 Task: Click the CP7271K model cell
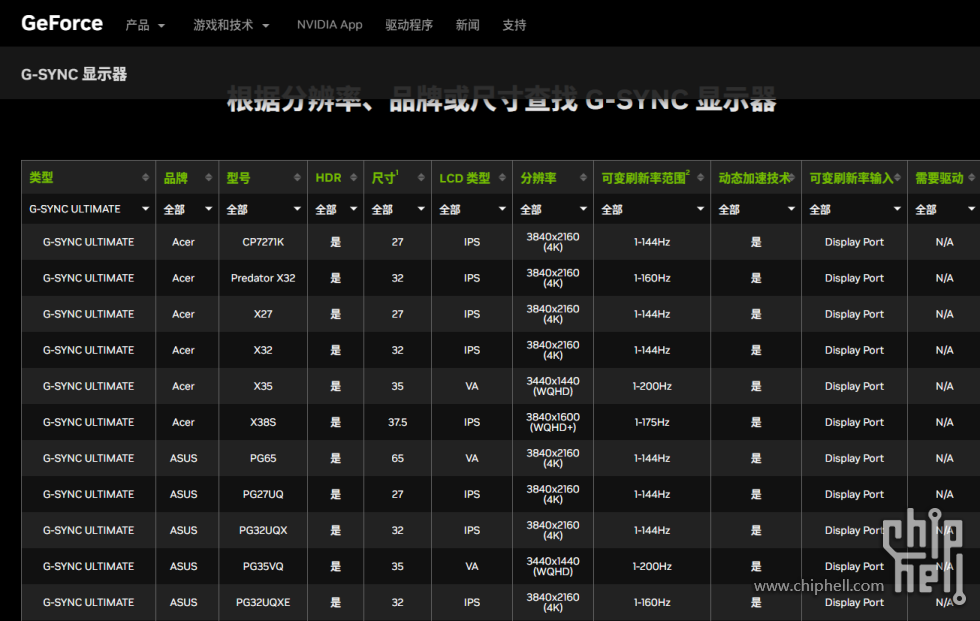pyautogui.click(x=263, y=242)
